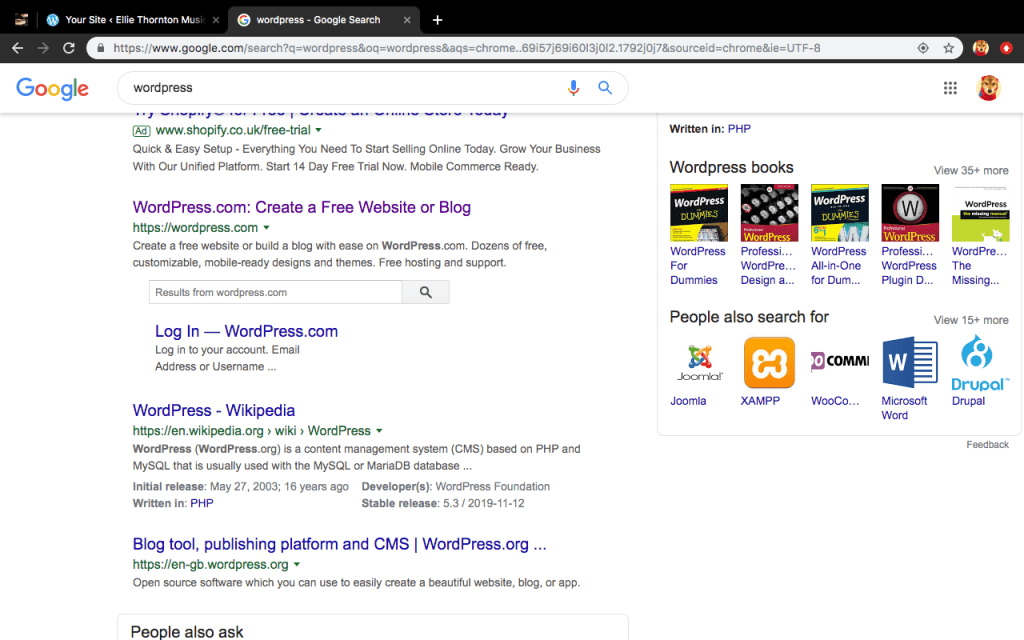Image resolution: width=1024 pixels, height=640 pixels.
Task: Go back using the browser back arrow
Action: click(17, 48)
